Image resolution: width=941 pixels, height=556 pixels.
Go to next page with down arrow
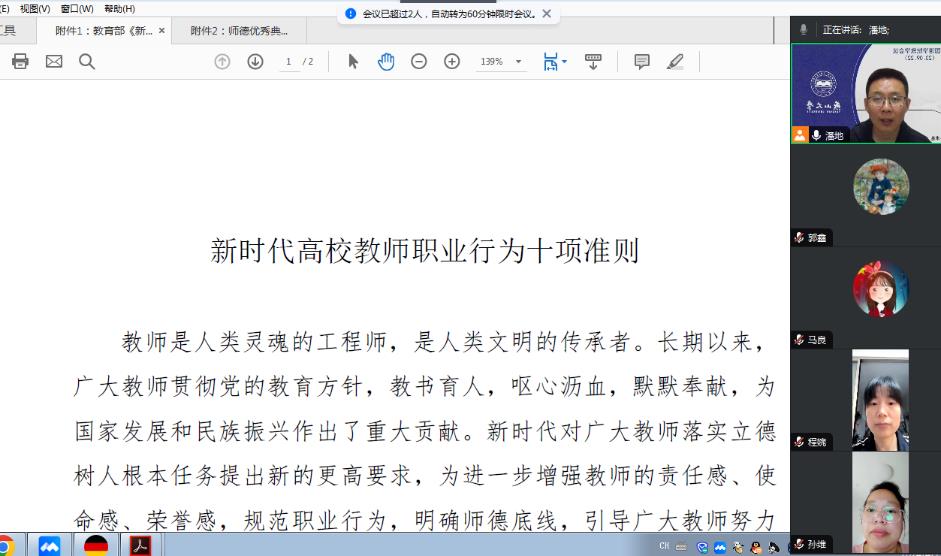[255, 61]
